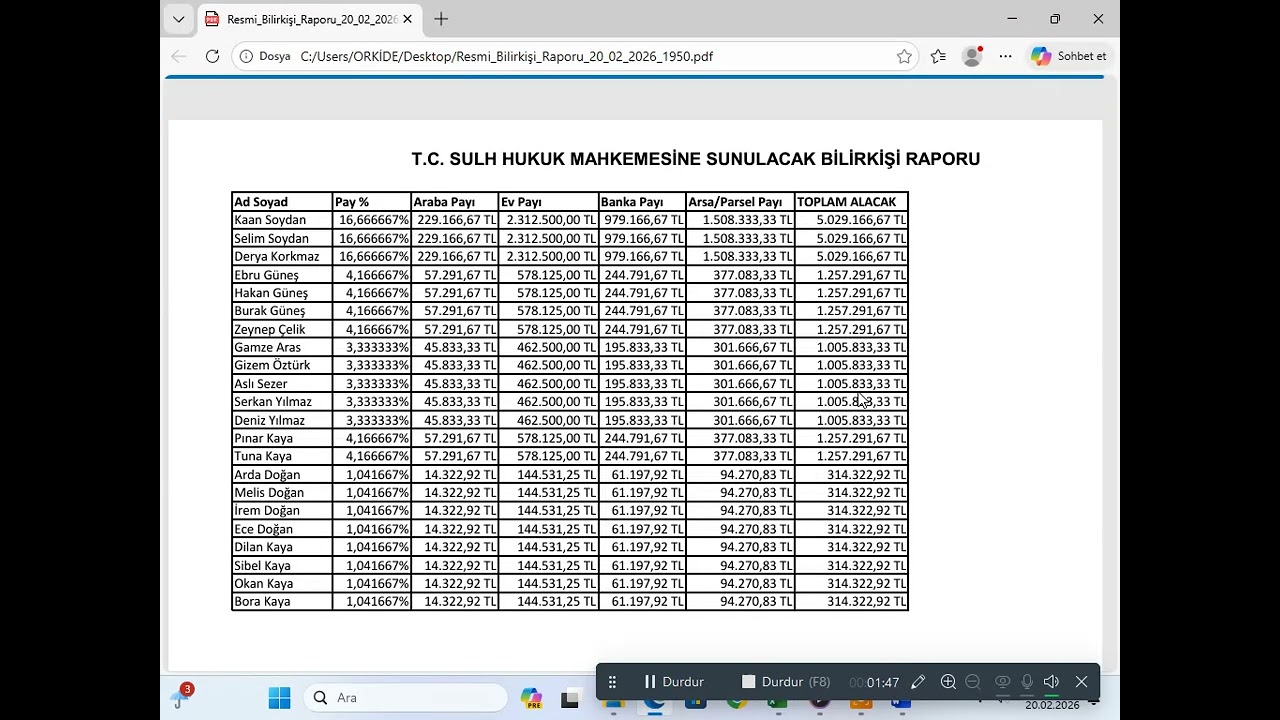This screenshot has width=1280, height=720.
Task: Toggle system audio speaker recording
Action: [x=1051, y=682]
